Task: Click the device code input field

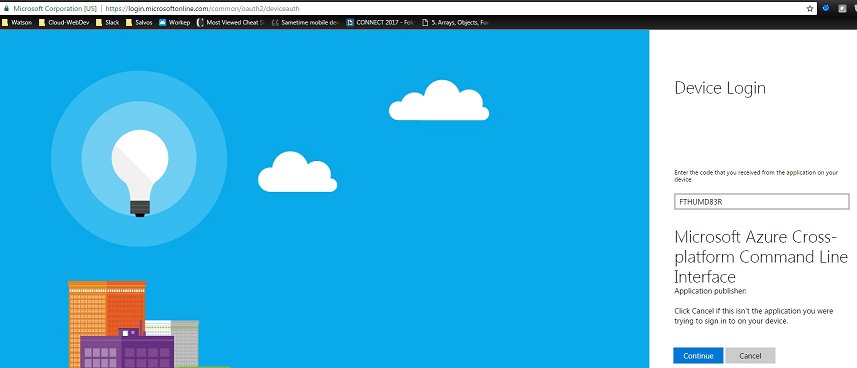Action: 761,201
